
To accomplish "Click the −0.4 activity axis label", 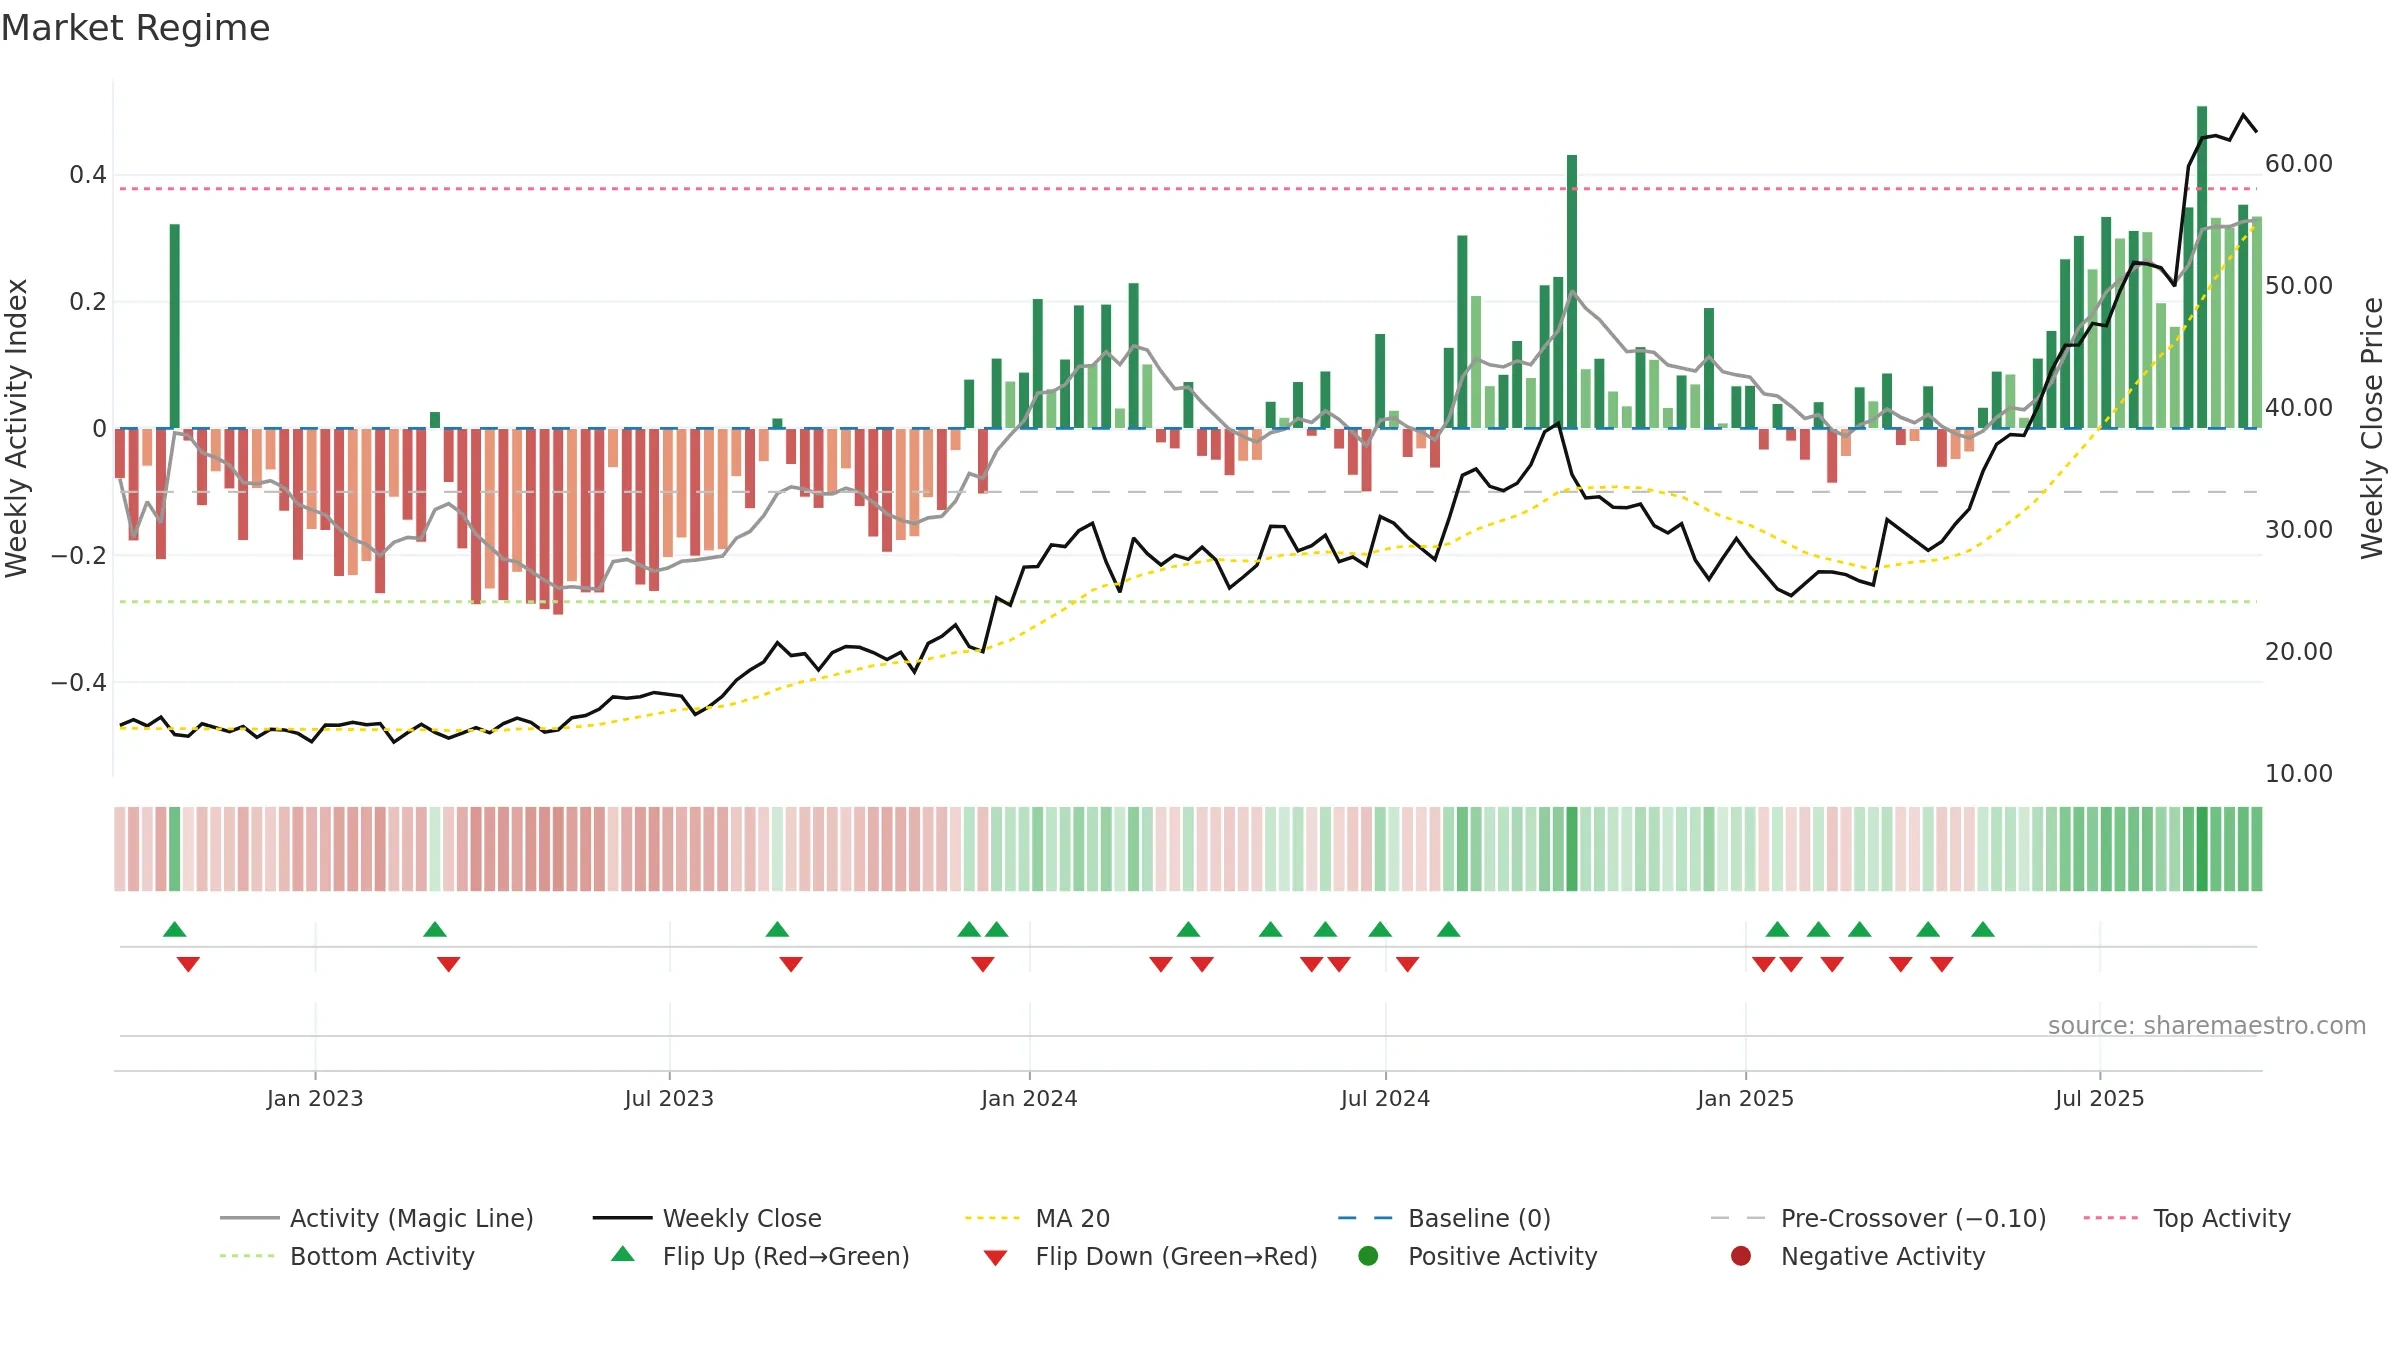I will pos(79,682).
